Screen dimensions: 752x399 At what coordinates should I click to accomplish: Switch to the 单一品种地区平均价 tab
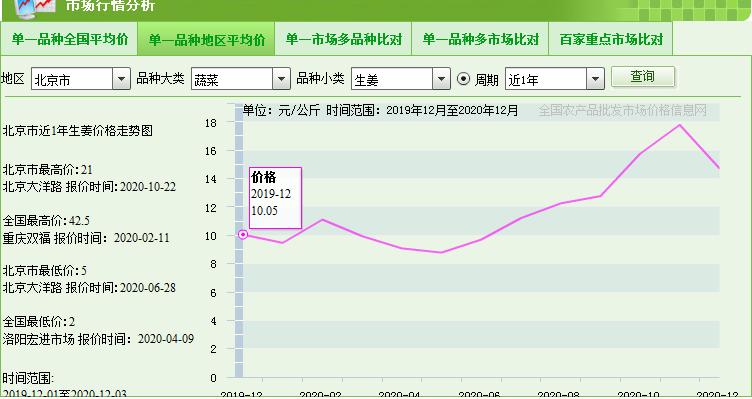point(207,39)
